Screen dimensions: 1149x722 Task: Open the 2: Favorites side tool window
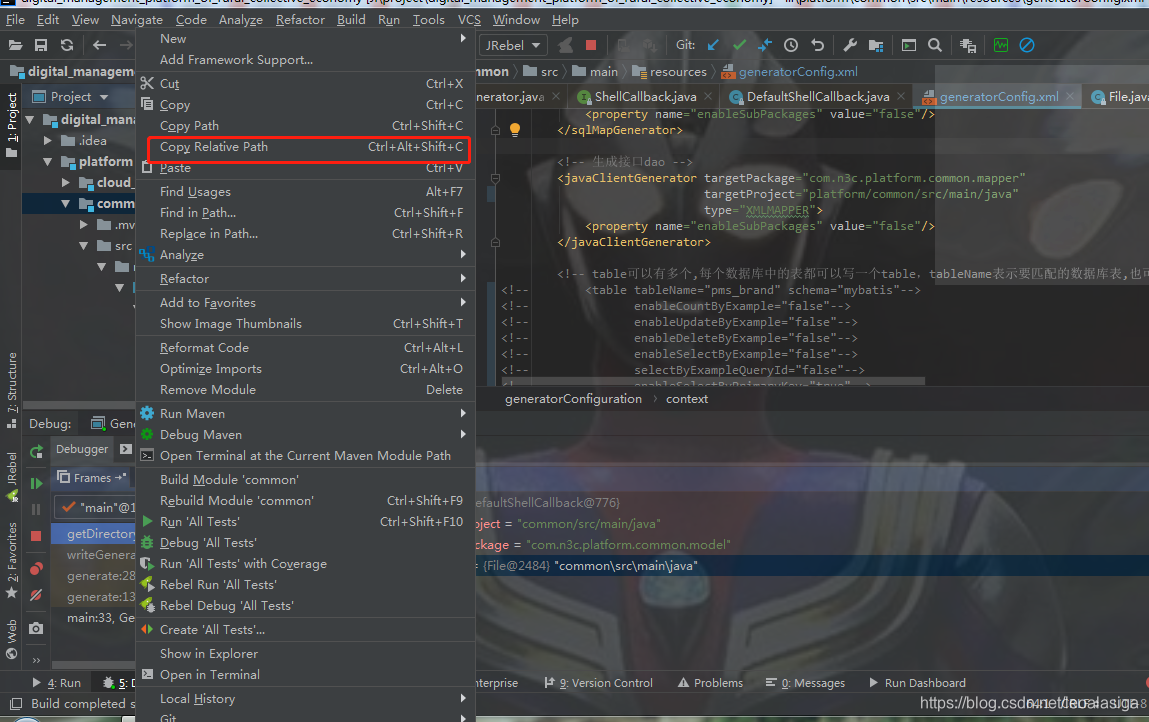11,561
